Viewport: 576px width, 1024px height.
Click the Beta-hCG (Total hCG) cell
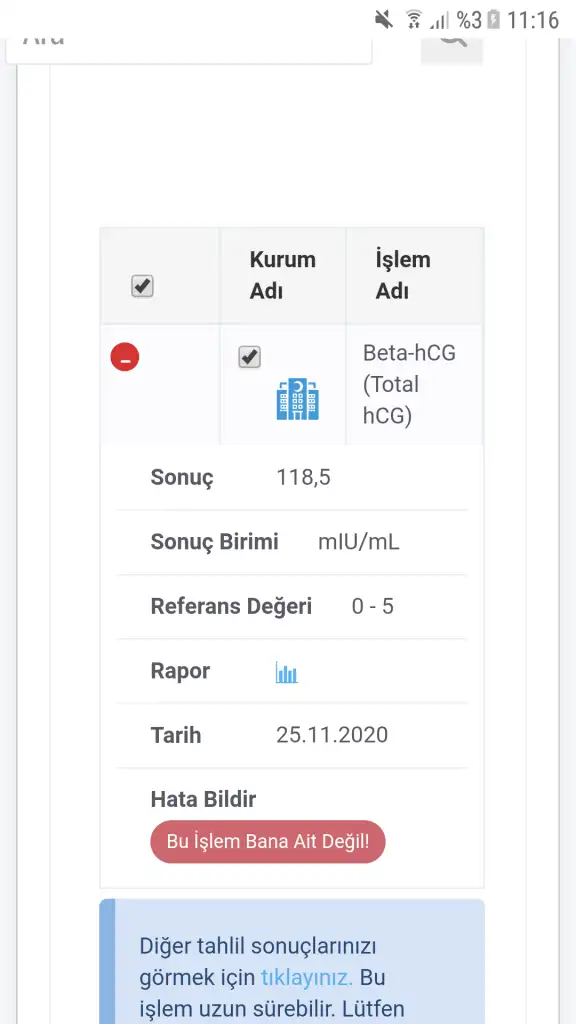[x=409, y=384]
